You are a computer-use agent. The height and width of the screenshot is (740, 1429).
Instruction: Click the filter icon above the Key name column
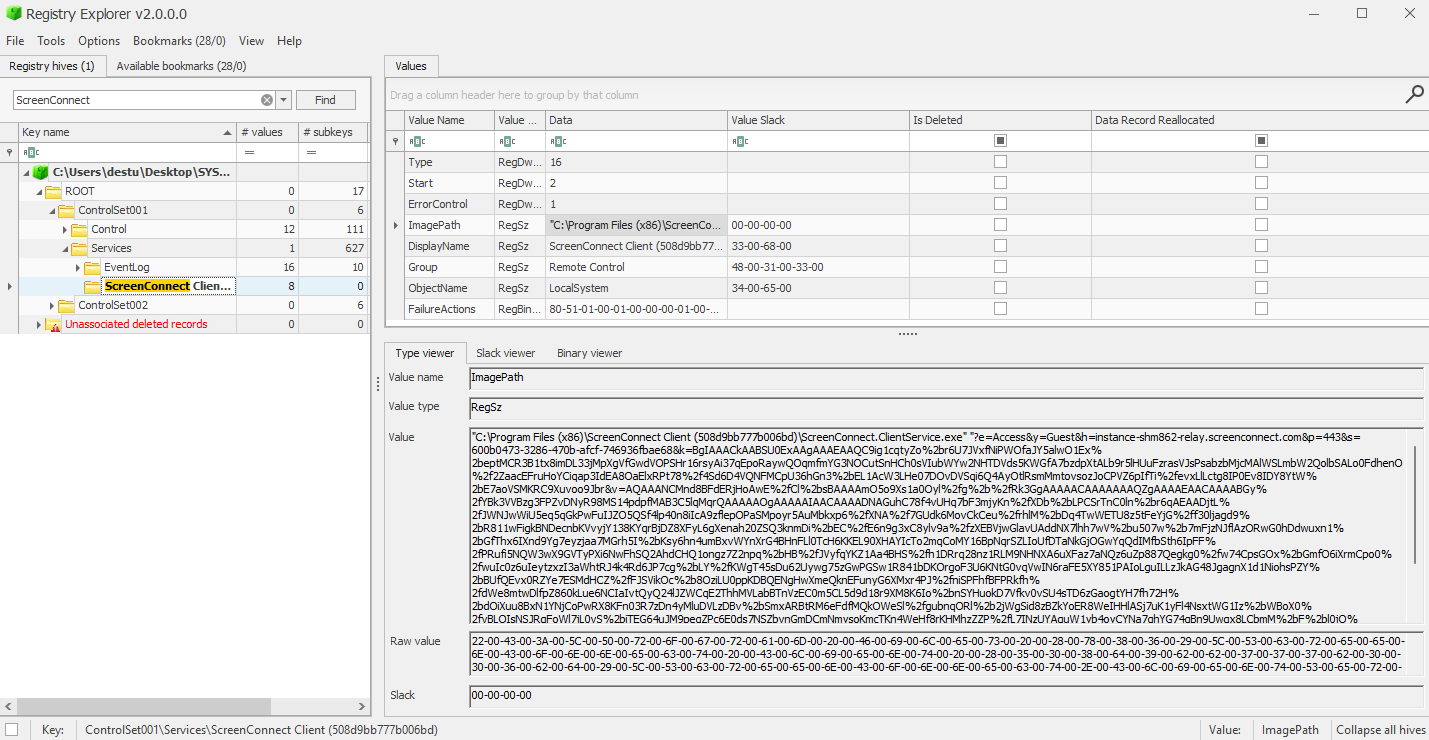10,152
